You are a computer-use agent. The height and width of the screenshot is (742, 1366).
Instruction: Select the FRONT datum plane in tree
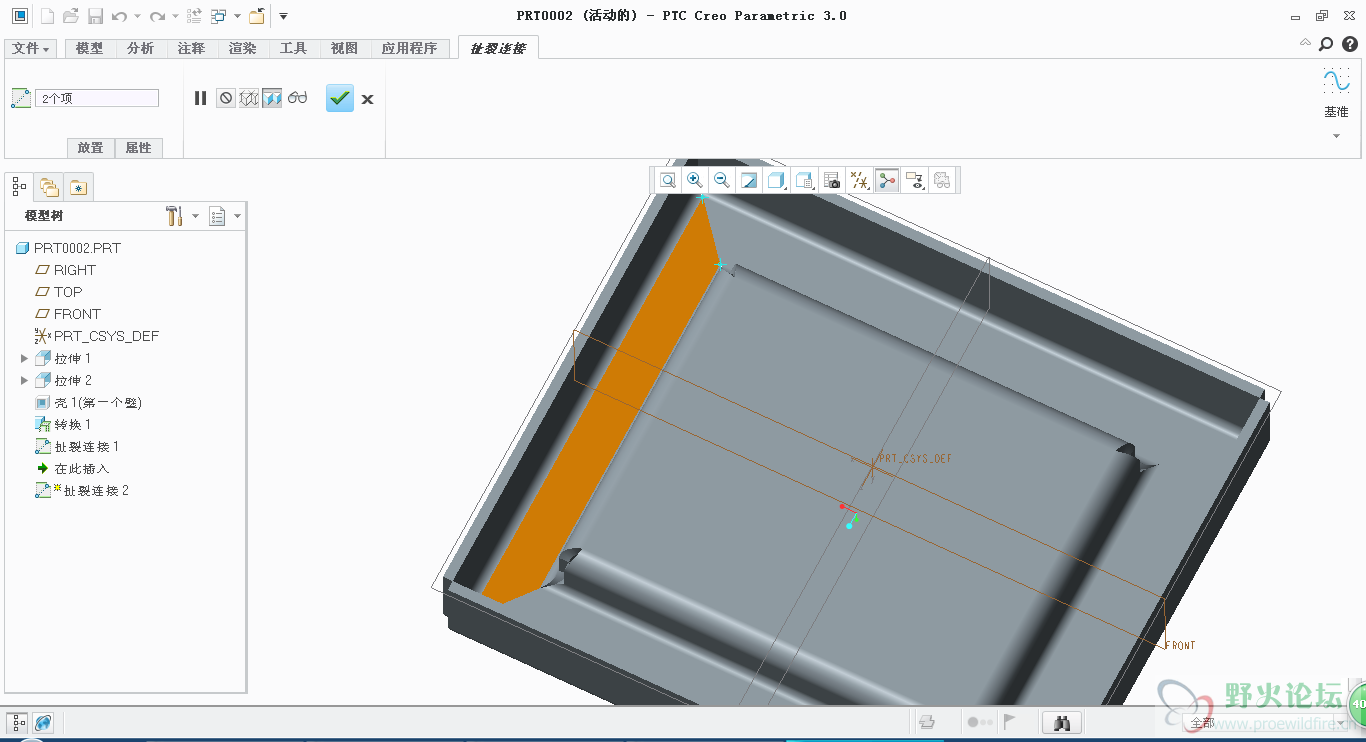point(67,314)
